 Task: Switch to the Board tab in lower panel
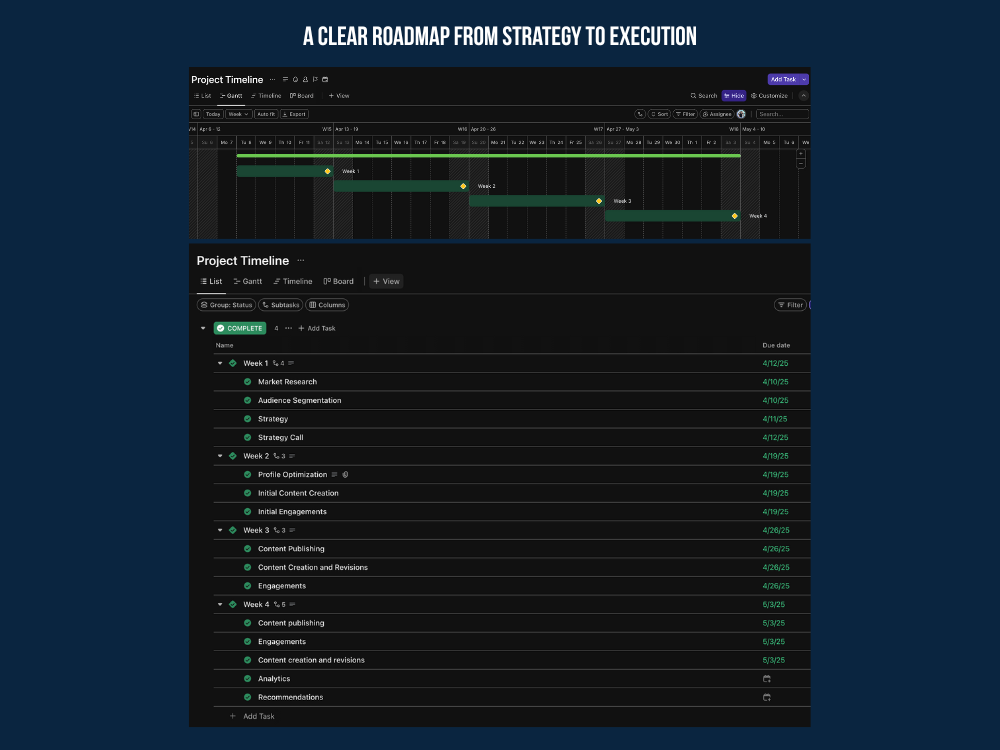pyautogui.click(x=339, y=281)
